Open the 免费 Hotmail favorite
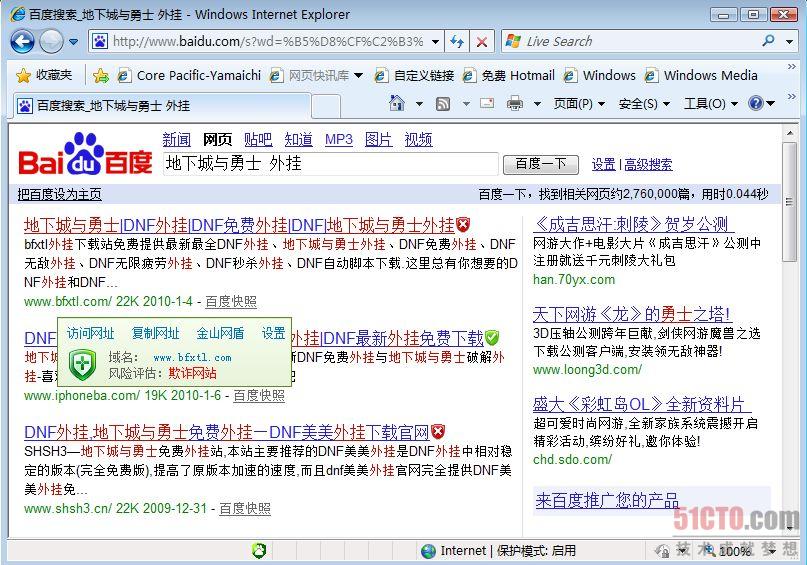The image size is (807, 565). point(508,76)
